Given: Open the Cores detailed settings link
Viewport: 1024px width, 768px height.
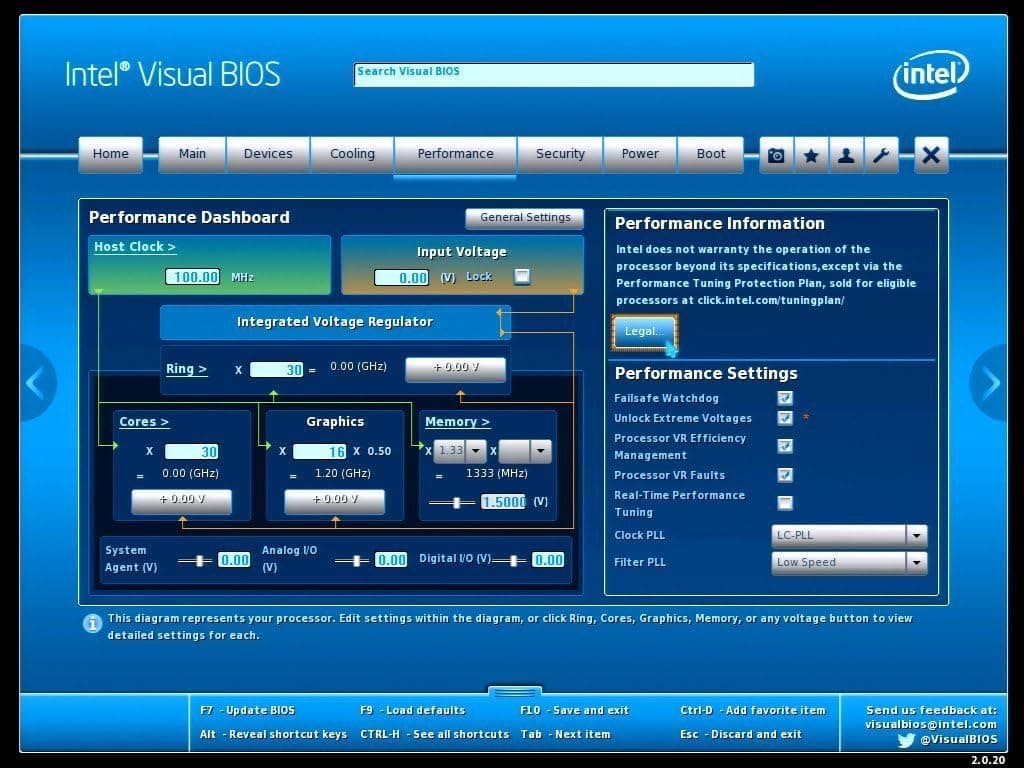Looking at the screenshot, I should (x=144, y=422).
